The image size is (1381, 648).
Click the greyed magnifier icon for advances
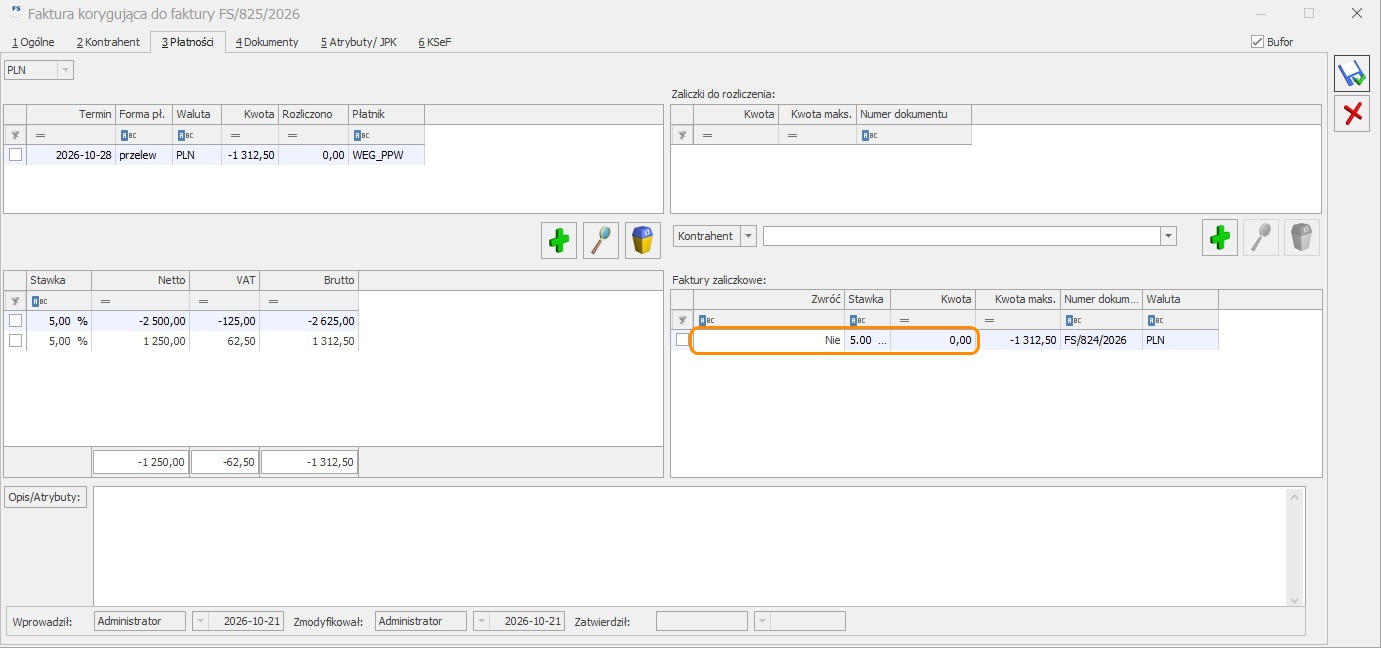tap(1261, 237)
